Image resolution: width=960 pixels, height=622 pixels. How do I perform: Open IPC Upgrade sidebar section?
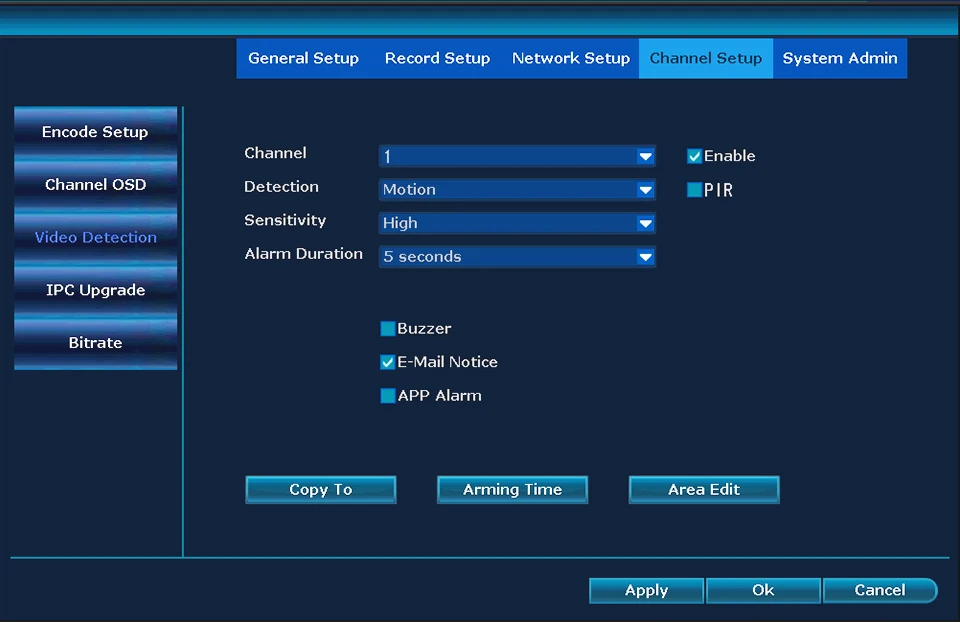96,290
